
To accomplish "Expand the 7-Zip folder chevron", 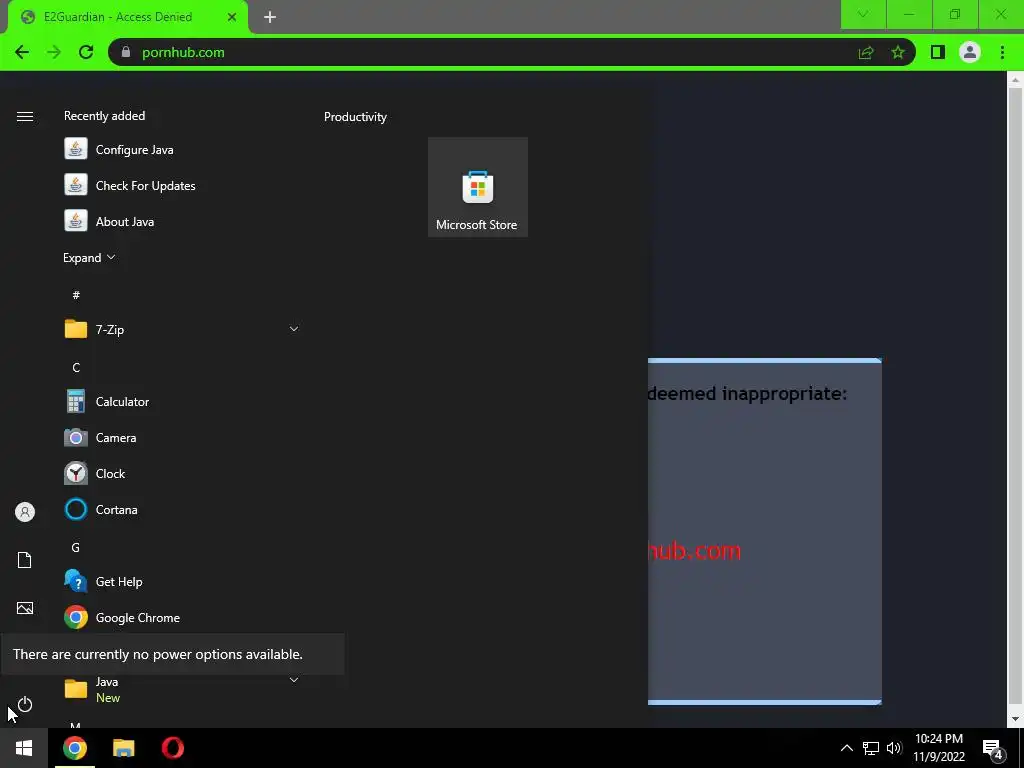I will click(x=294, y=329).
